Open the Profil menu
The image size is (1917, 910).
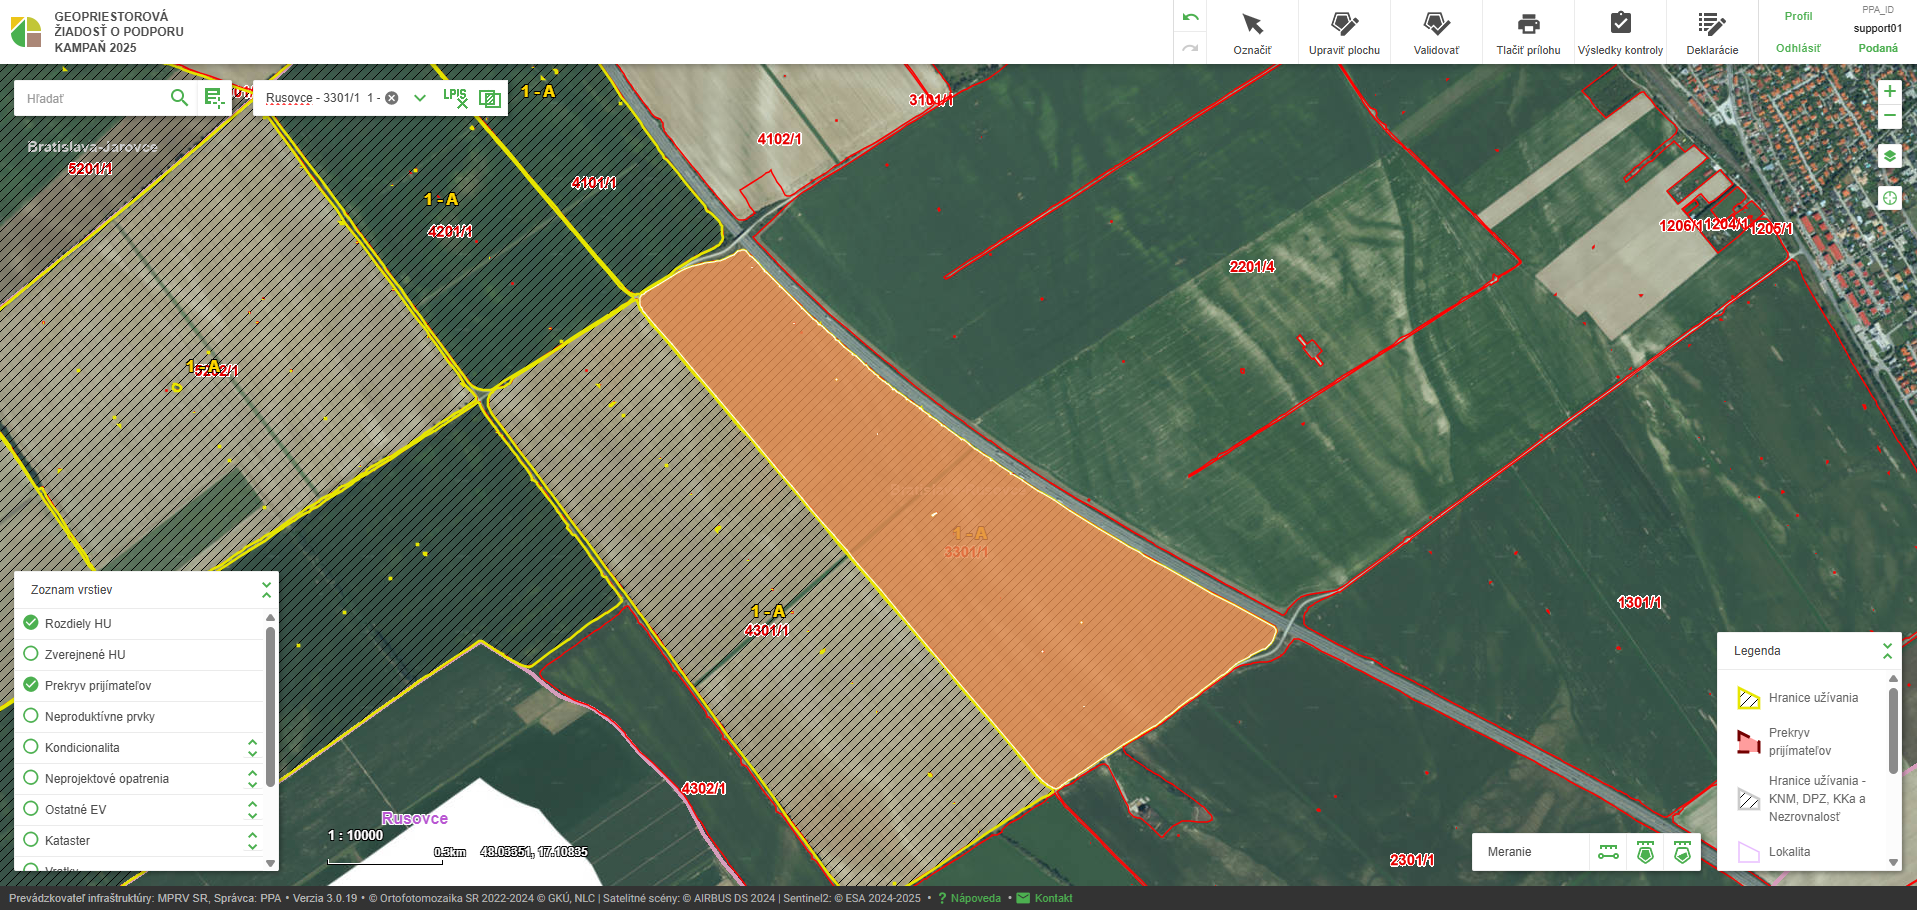(1798, 17)
